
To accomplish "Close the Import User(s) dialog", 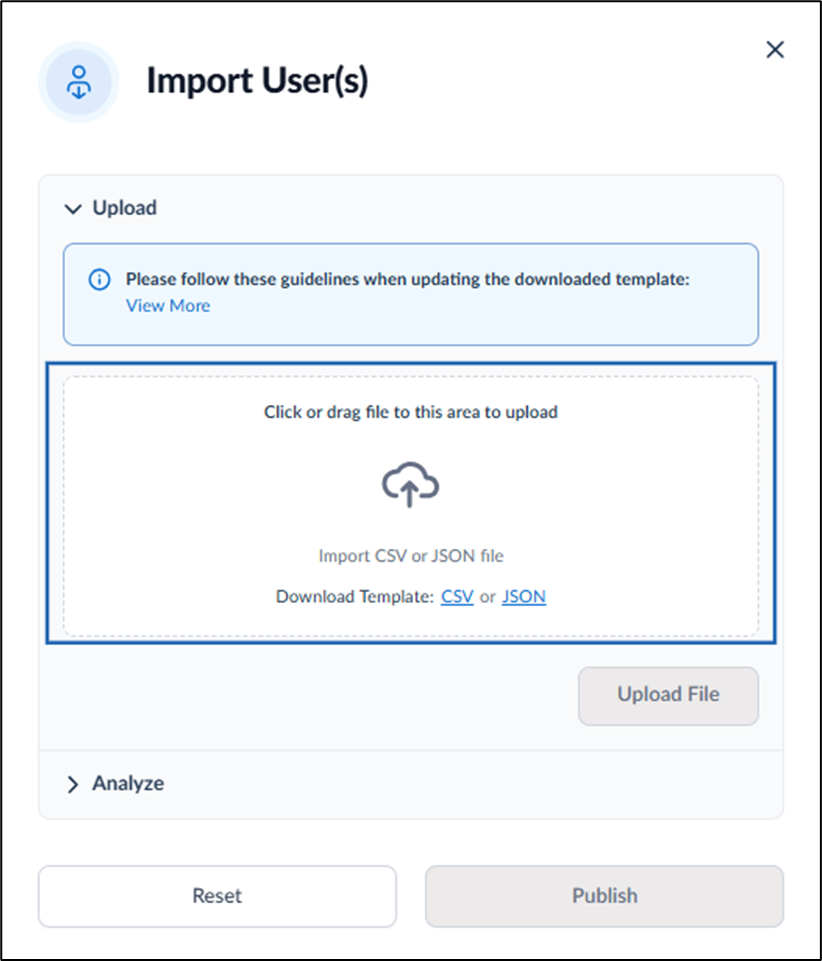I will click(x=775, y=50).
